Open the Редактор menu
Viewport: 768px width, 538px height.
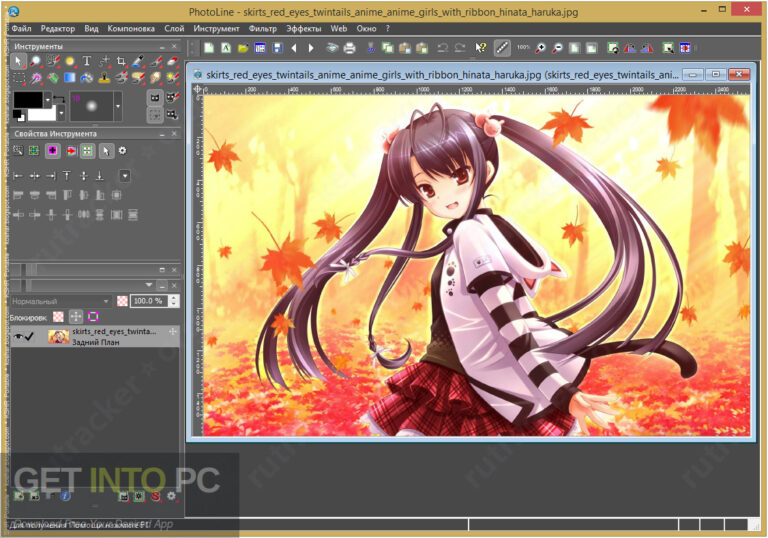tap(58, 28)
